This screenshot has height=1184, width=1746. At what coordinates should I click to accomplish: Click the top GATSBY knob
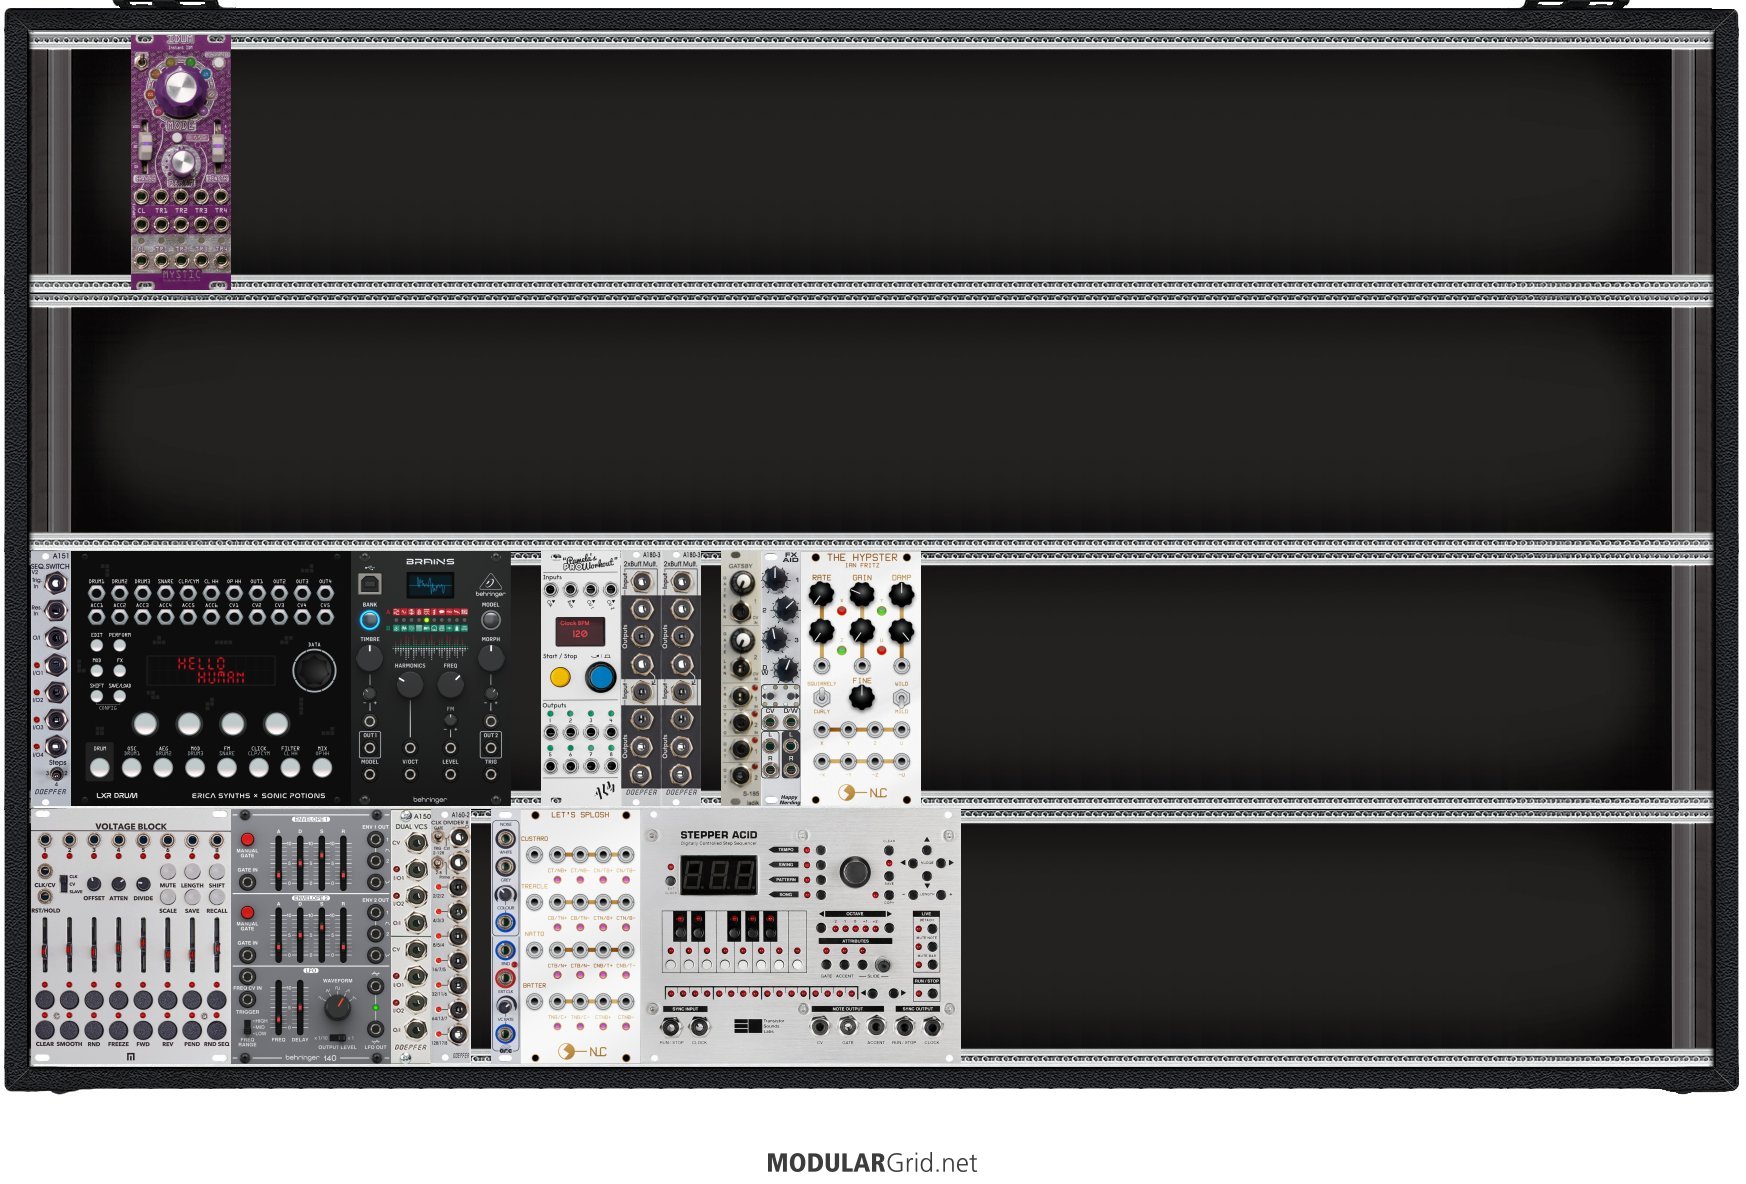(x=741, y=584)
